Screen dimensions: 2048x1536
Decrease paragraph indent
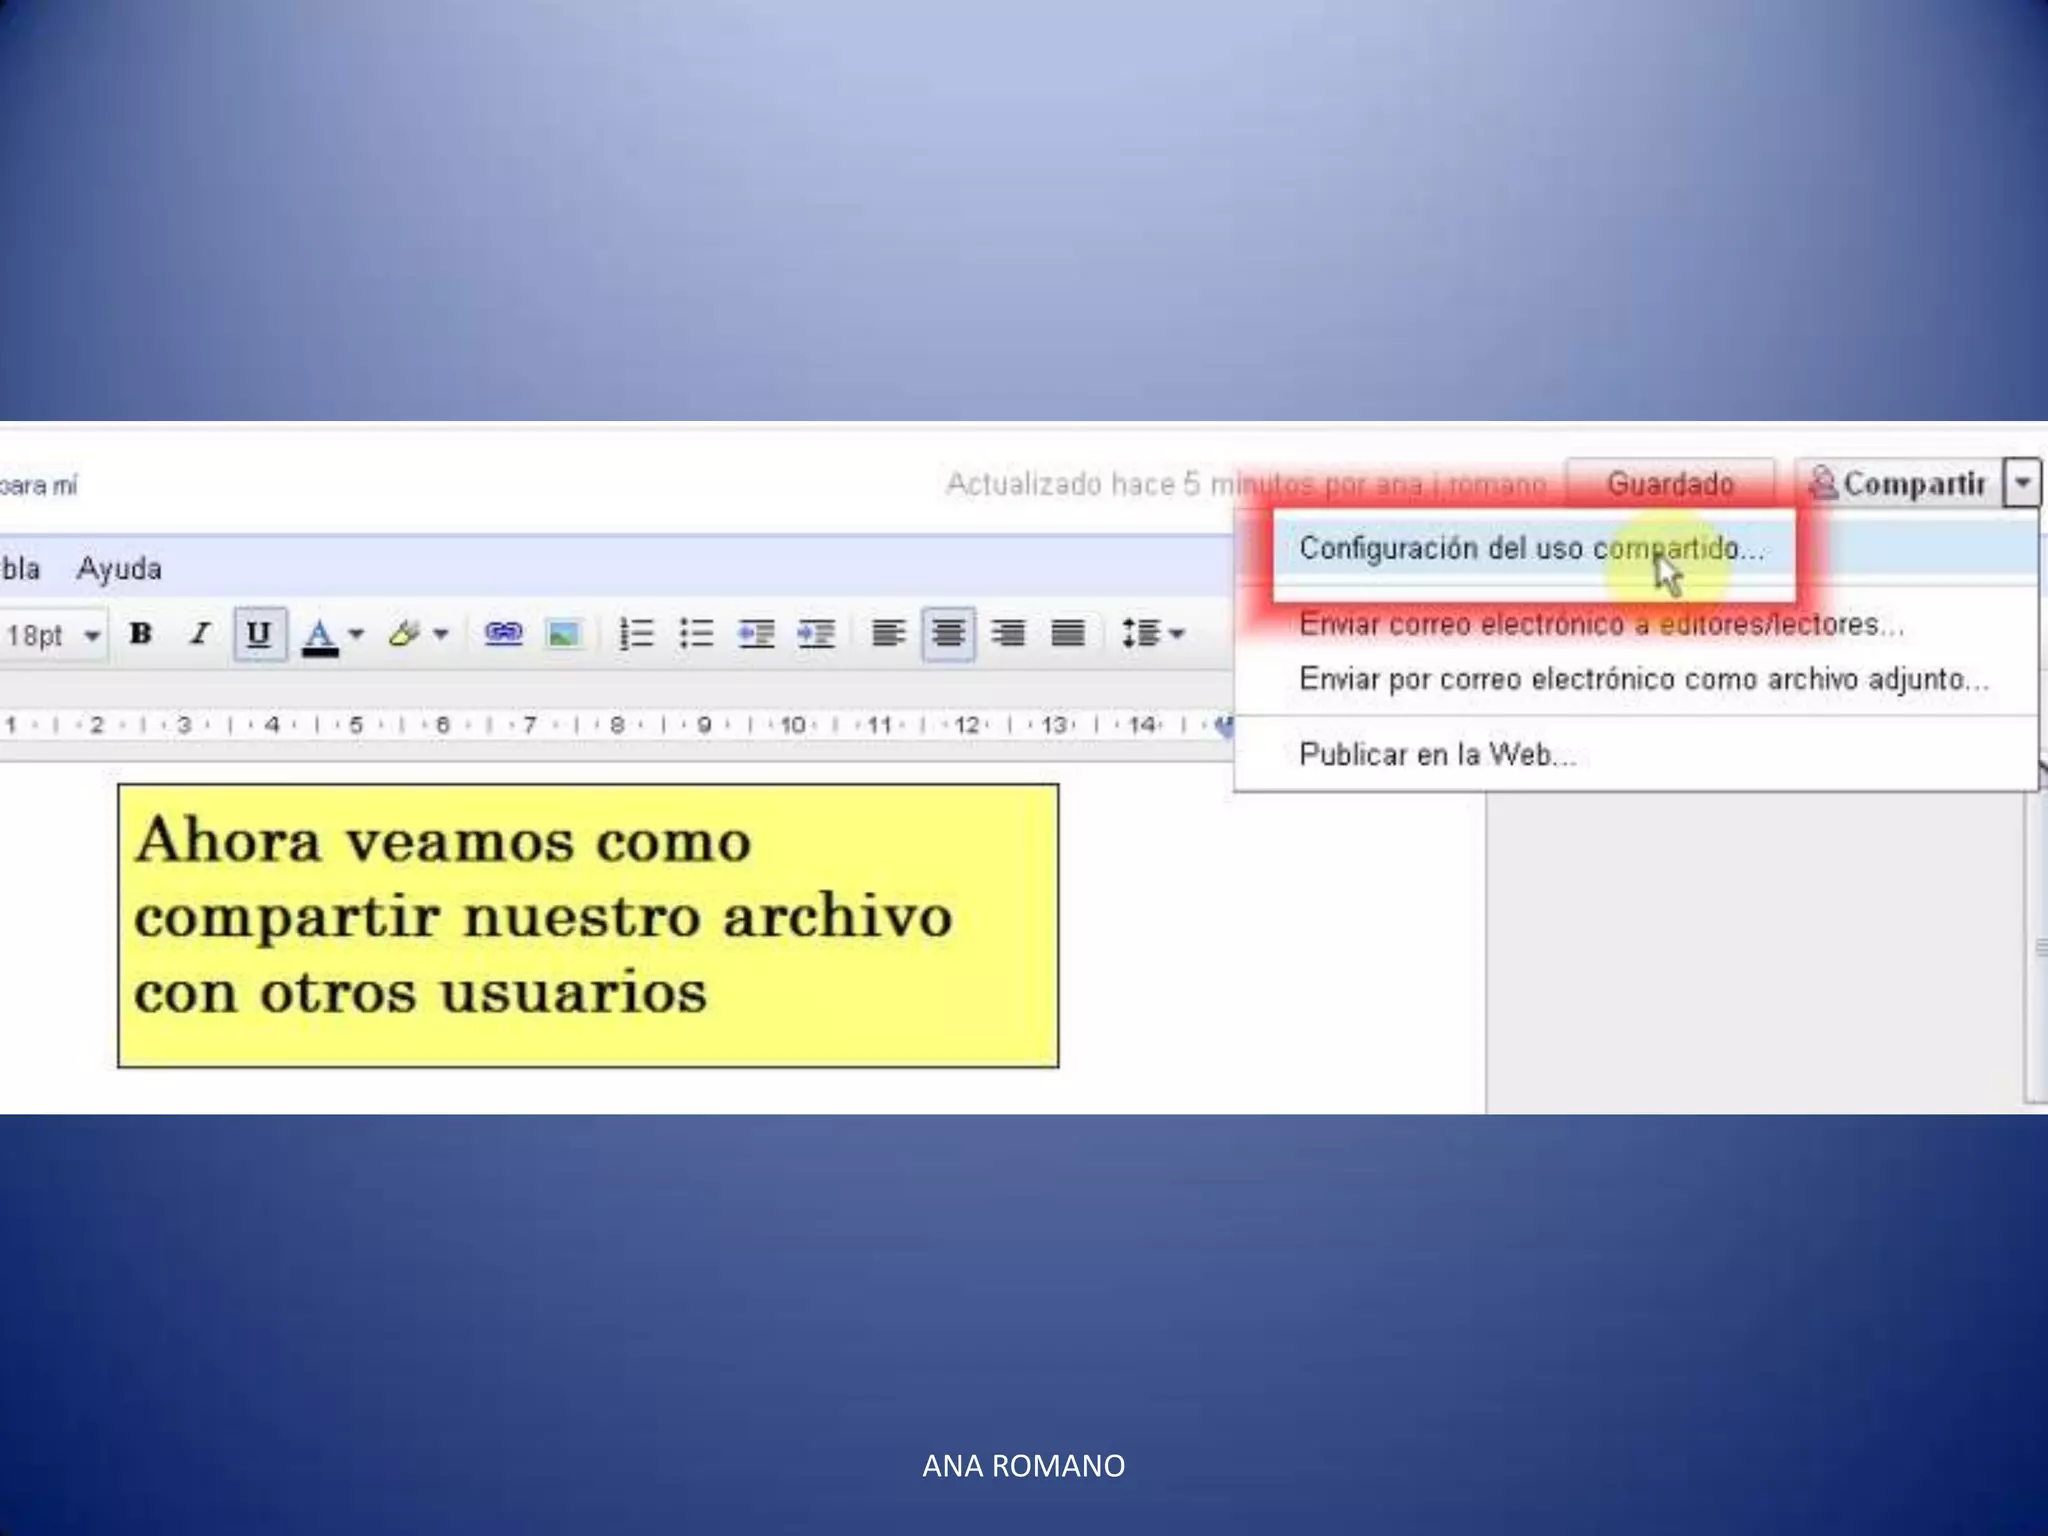pyautogui.click(x=756, y=634)
